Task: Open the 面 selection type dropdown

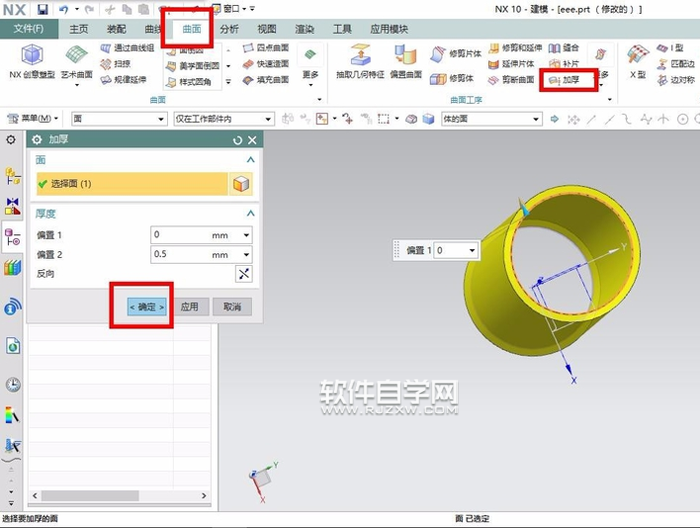Action: pos(119,119)
